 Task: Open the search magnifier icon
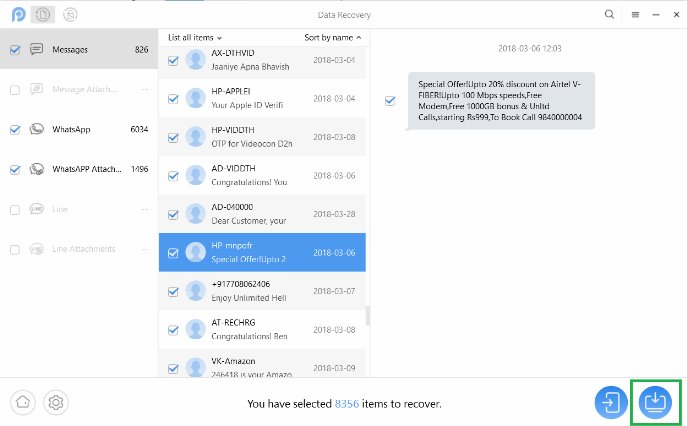tap(609, 14)
